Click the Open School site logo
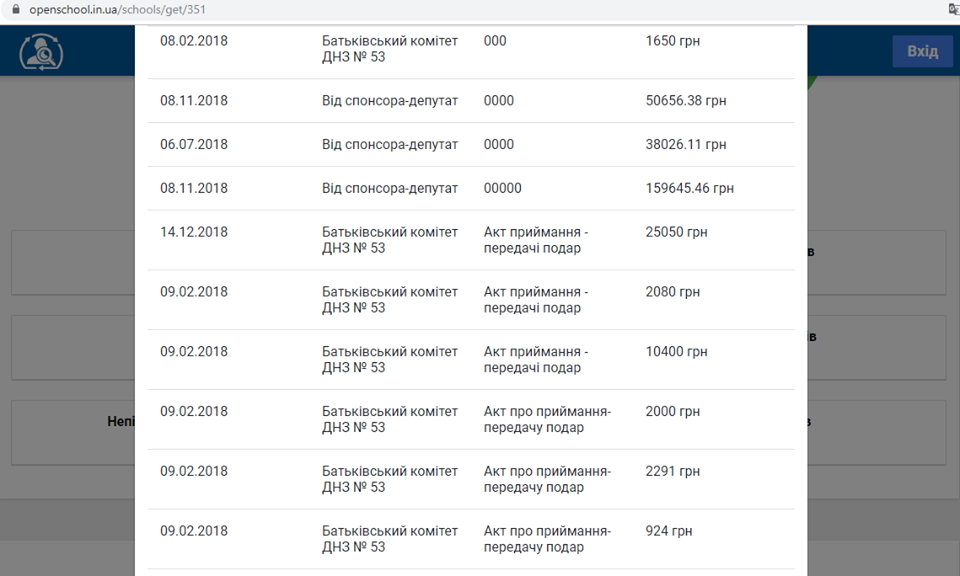The height and width of the screenshot is (576, 960). pos(42,52)
